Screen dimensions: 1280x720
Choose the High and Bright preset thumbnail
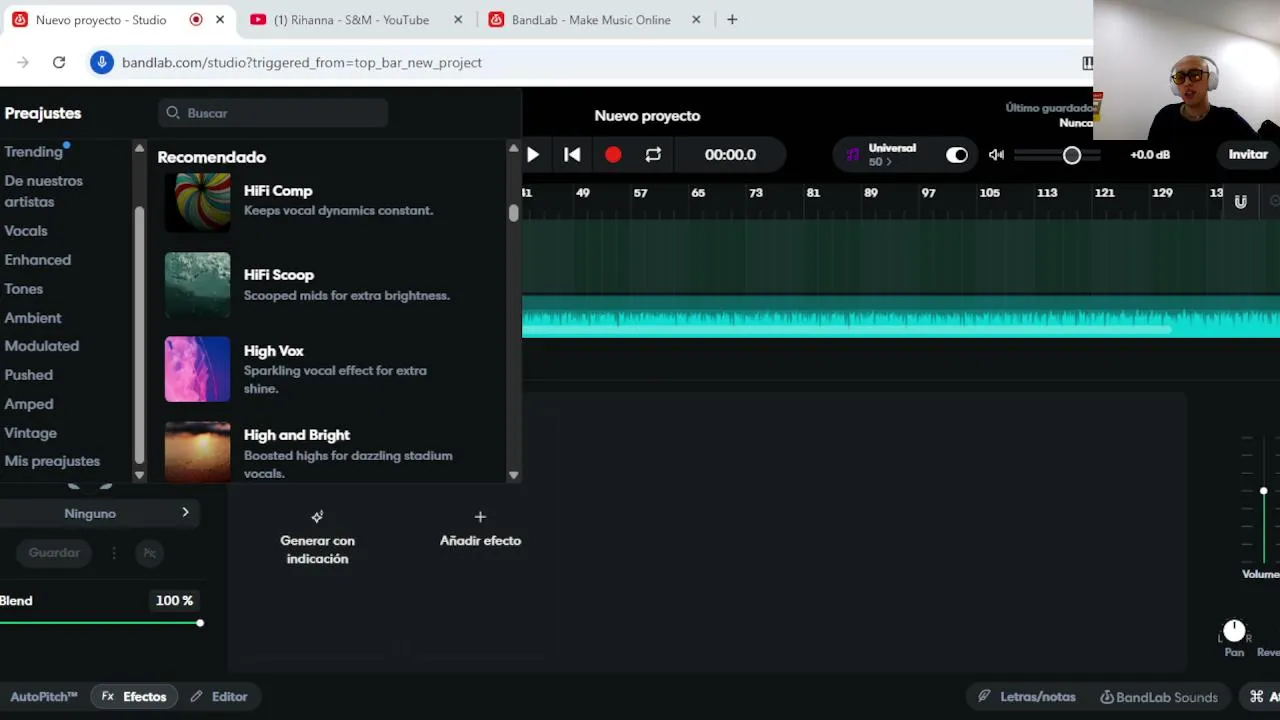click(197, 452)
